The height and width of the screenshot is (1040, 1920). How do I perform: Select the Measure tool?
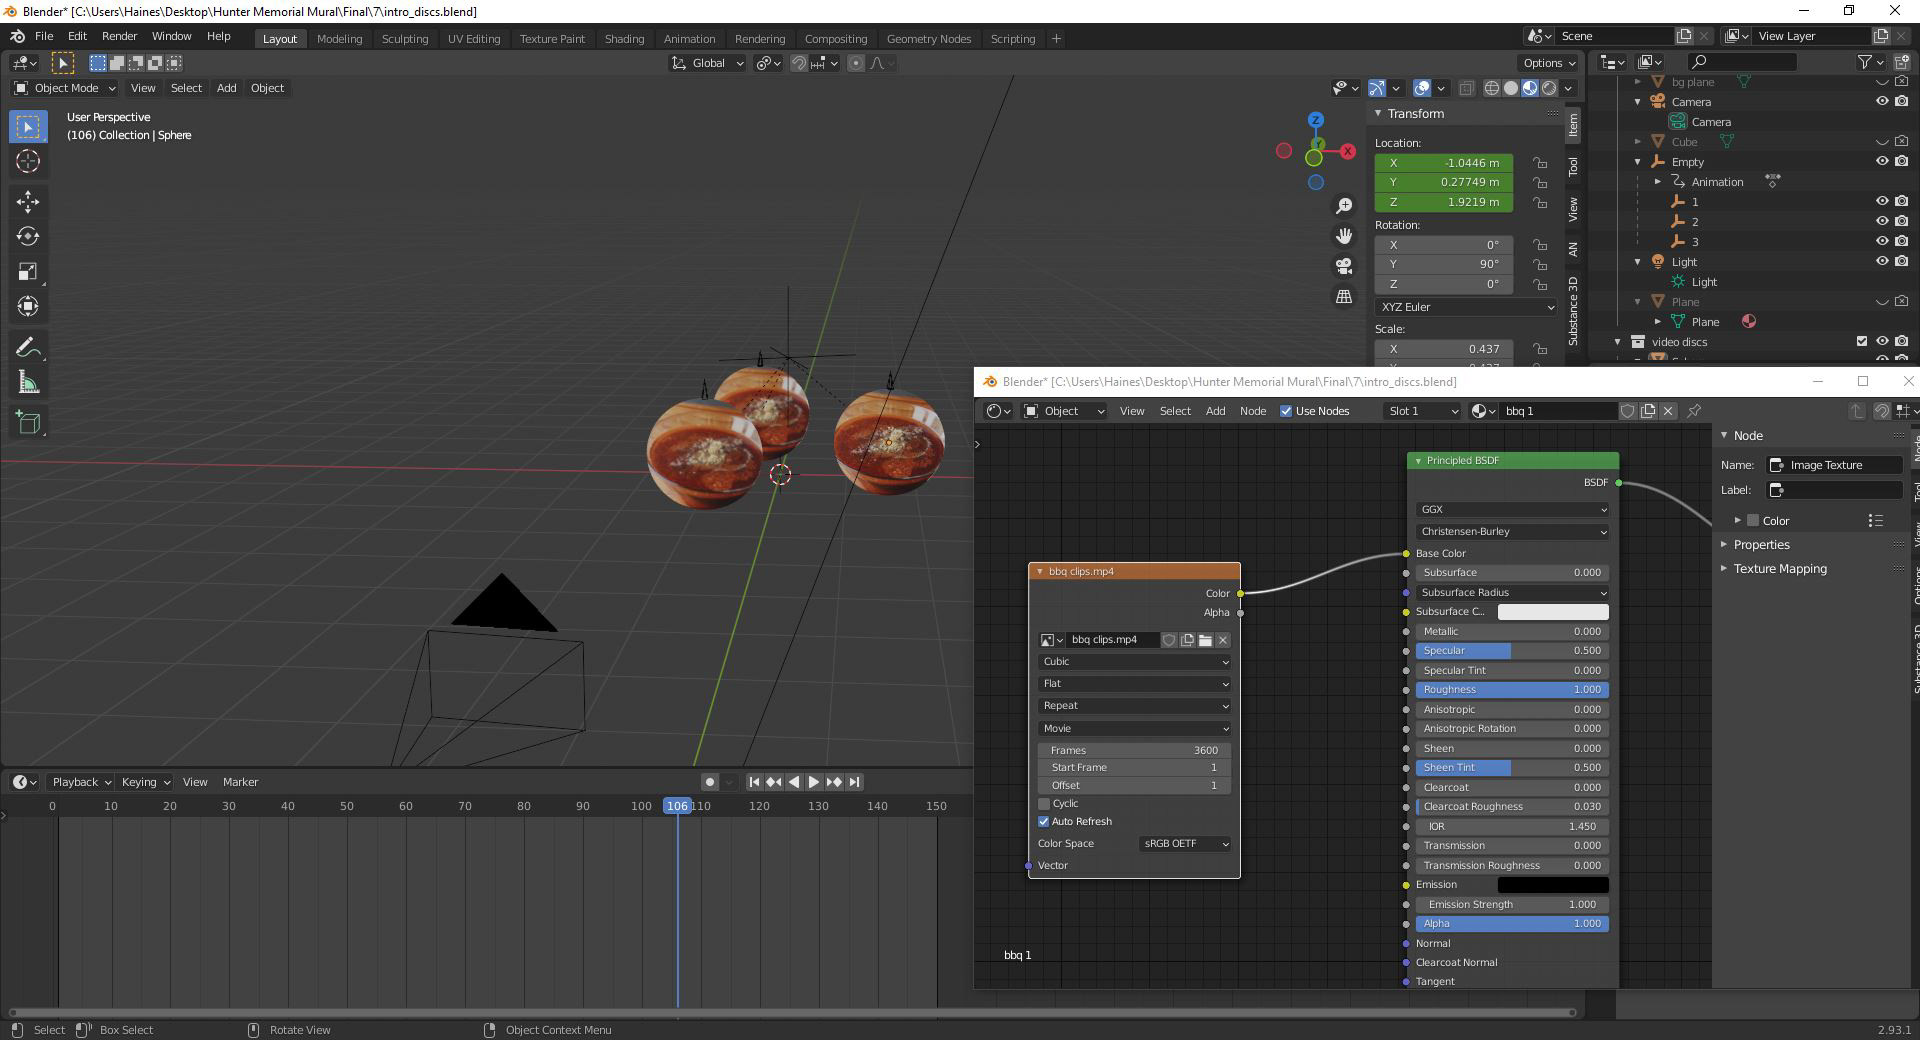click(28, 383)
